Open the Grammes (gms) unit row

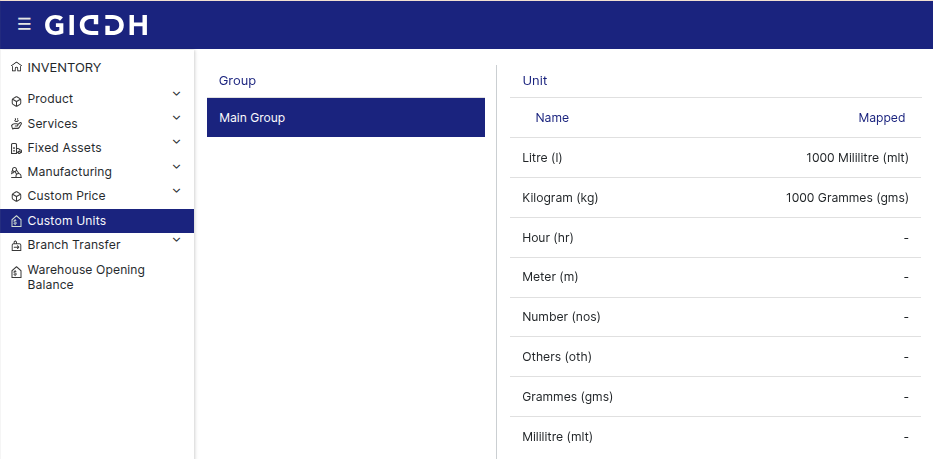tap(715, 396)
